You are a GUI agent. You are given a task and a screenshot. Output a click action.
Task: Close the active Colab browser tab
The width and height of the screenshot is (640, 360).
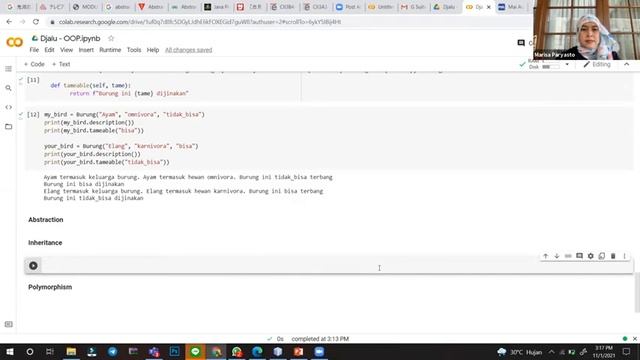coord(489,7)
